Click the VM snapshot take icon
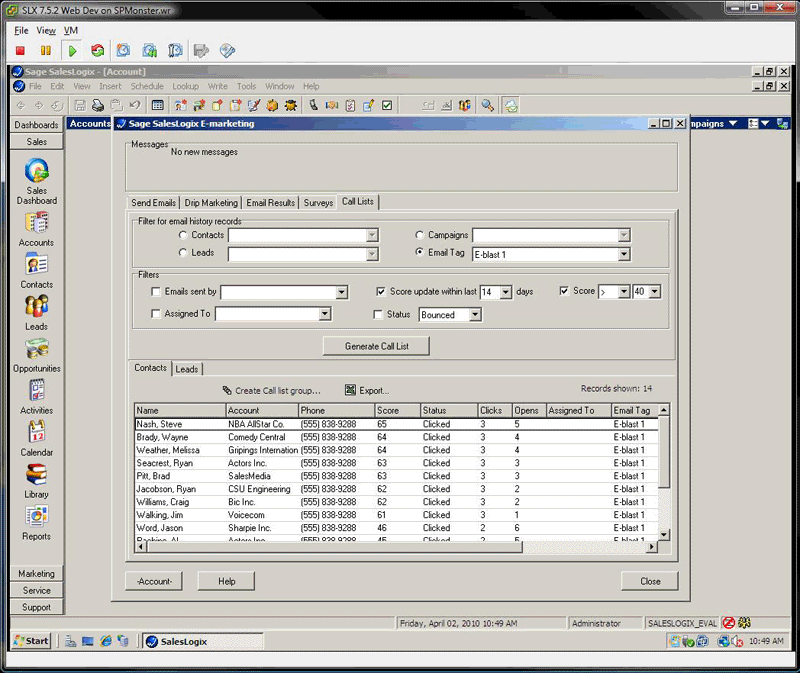The width and height of the screenshot is (800, 673). 123,51
